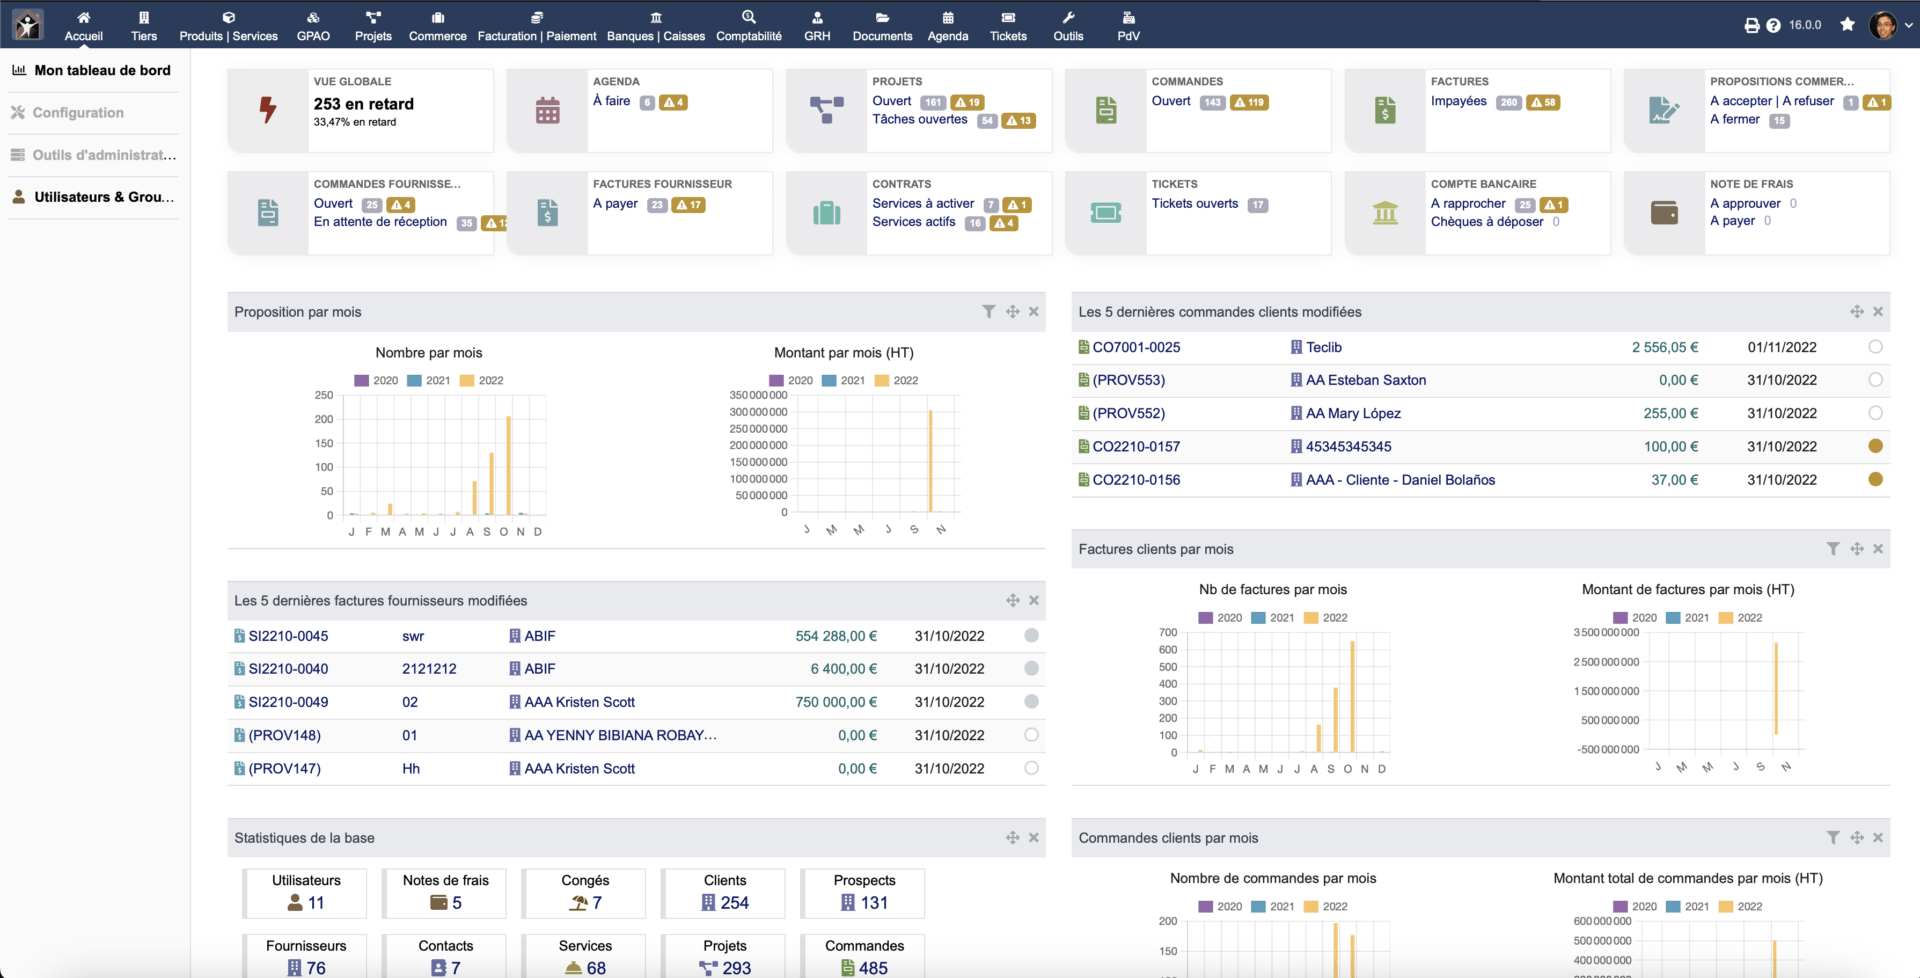The image size is (1920, 978).
Task: Open the Produits | Services menu
Action: coord(228,26)
